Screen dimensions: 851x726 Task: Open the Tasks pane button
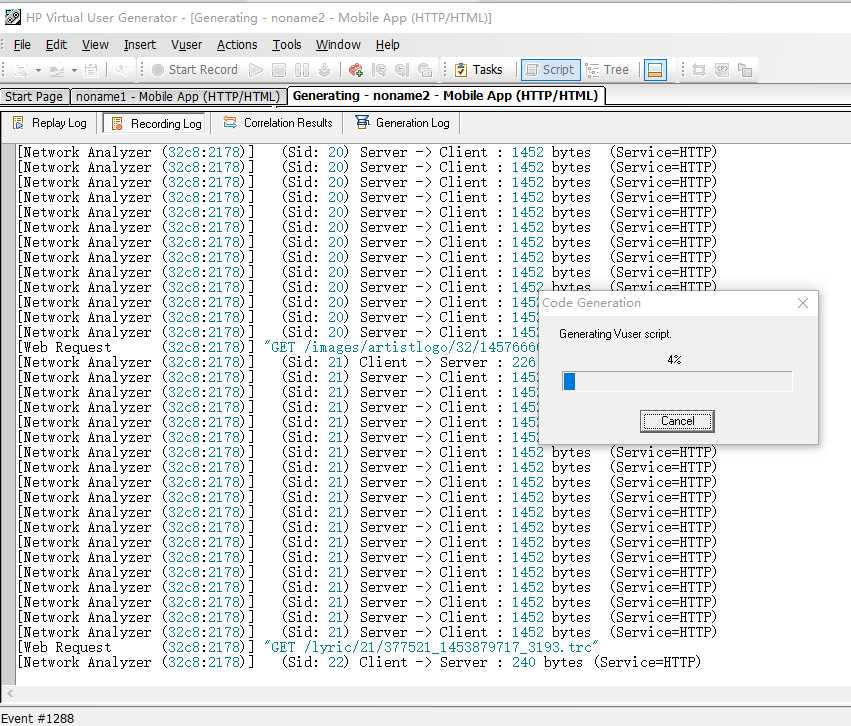tap(479, 69)
